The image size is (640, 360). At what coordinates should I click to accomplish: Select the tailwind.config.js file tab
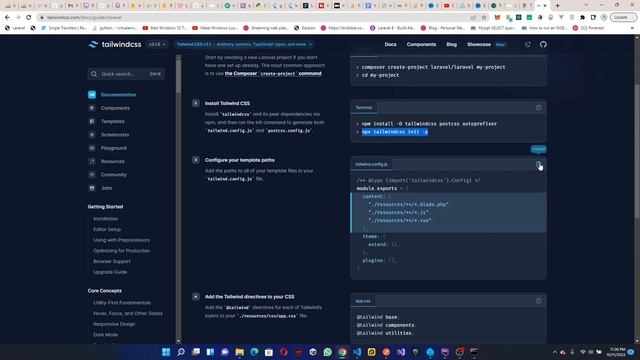pyautogui.click(x=371, y=164)
